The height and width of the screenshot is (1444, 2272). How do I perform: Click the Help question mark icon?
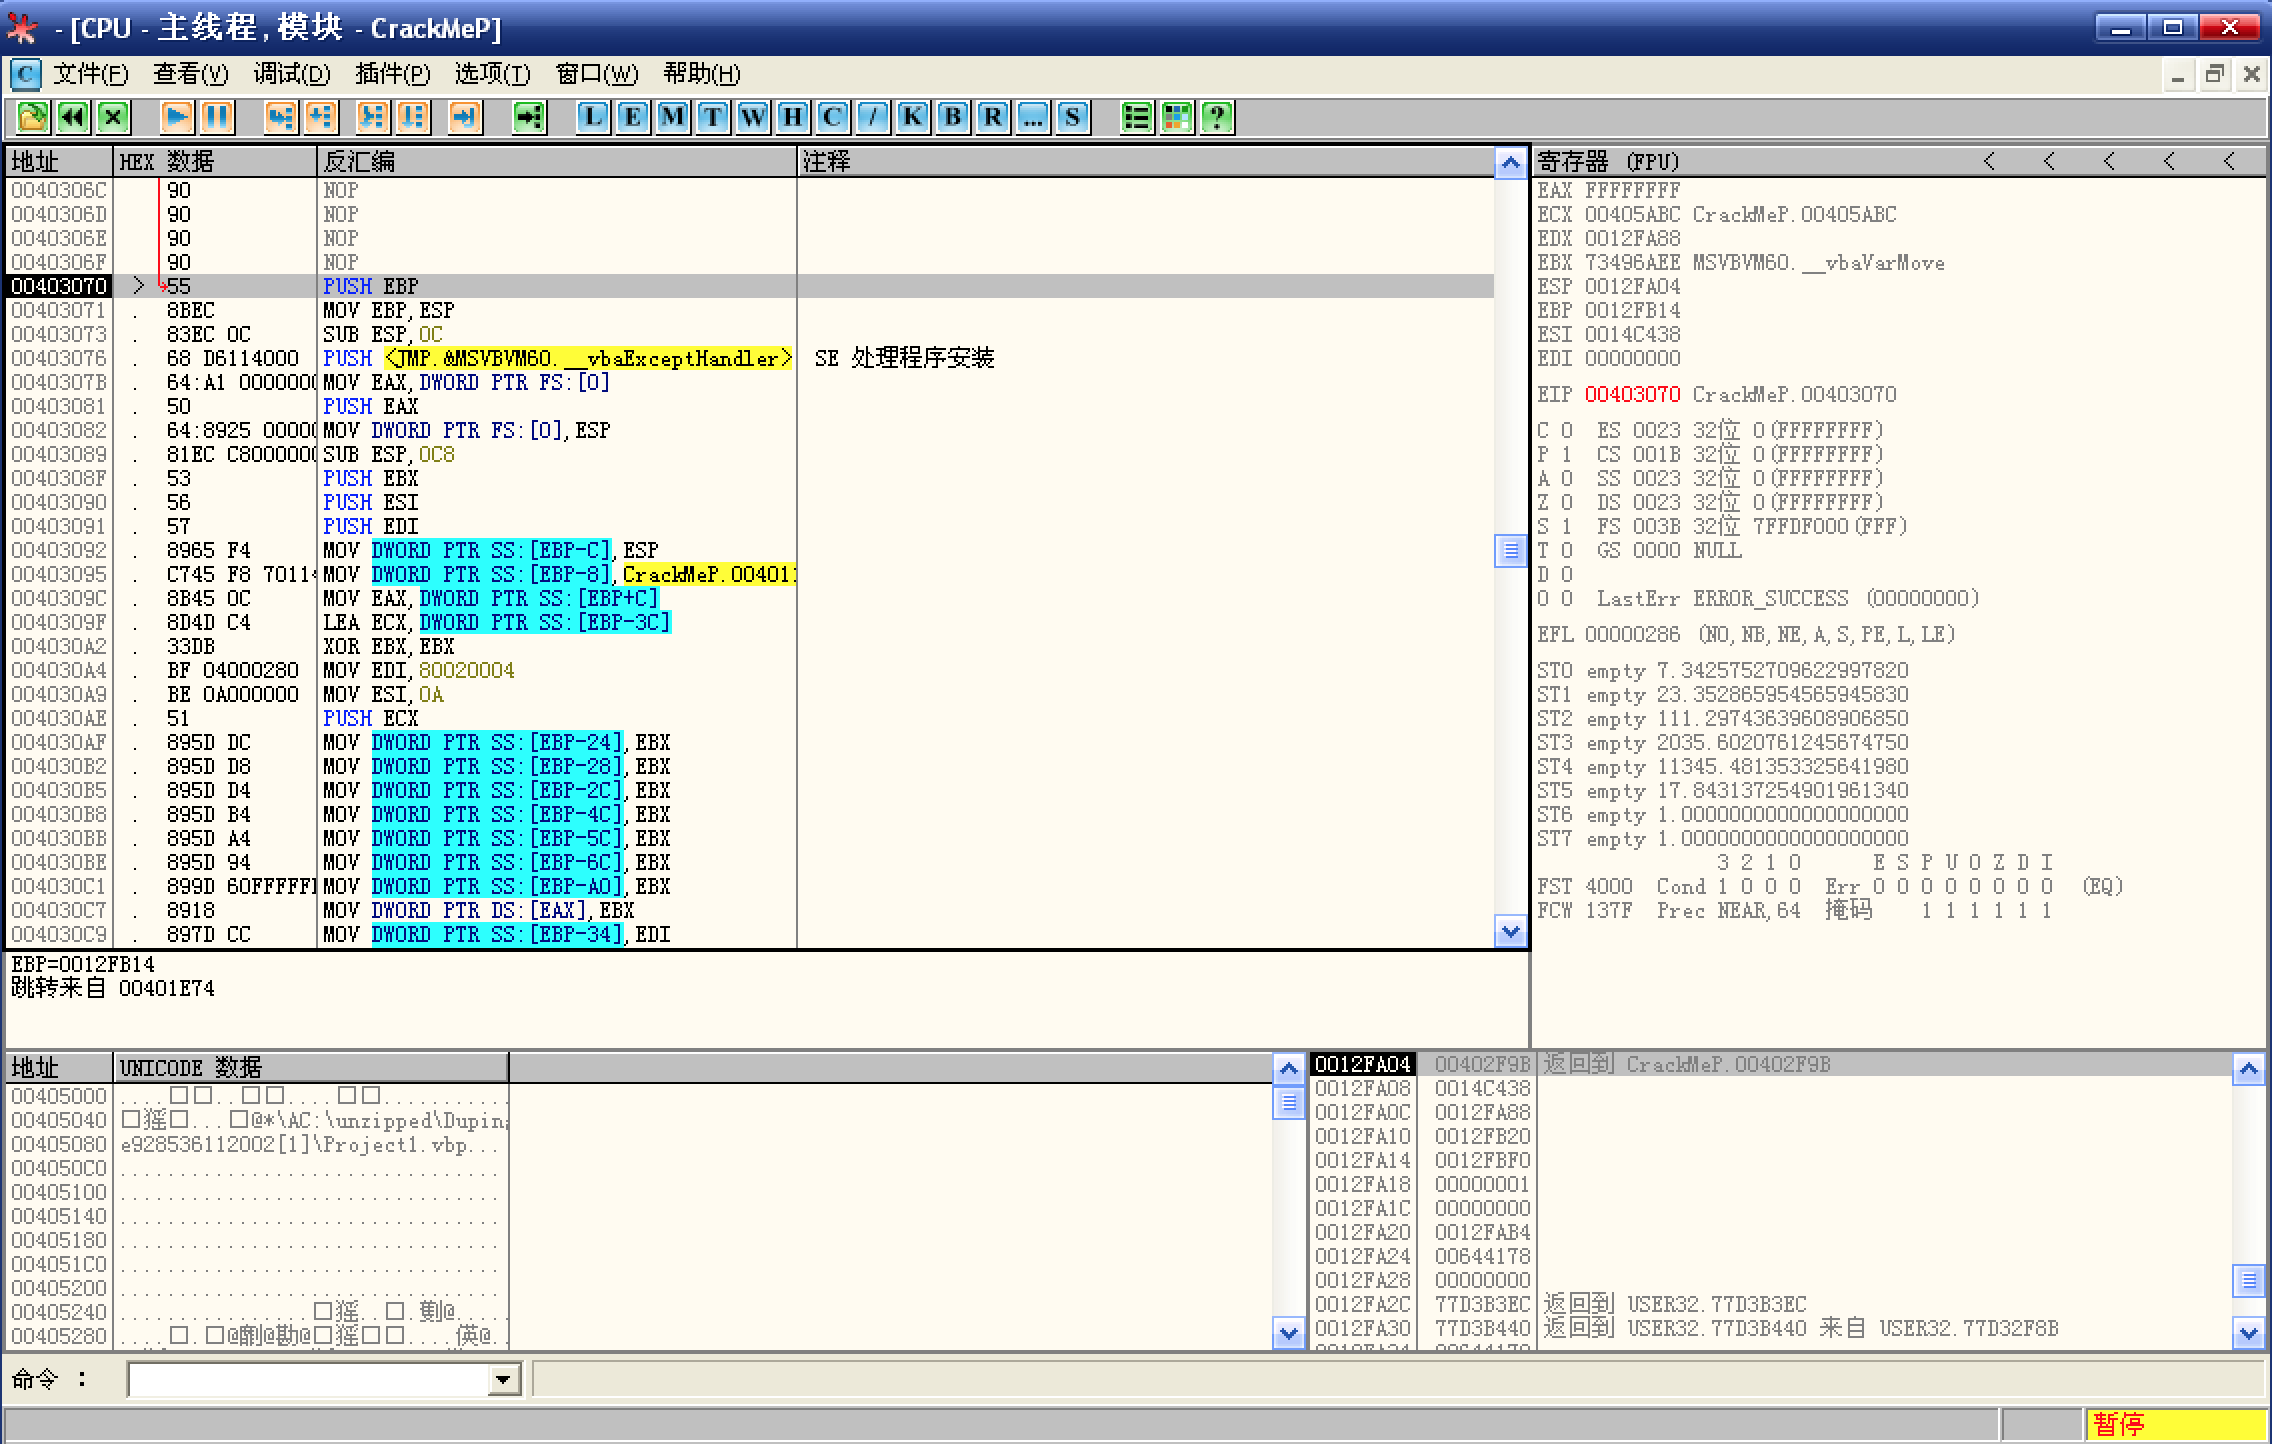pos(1217,117)
